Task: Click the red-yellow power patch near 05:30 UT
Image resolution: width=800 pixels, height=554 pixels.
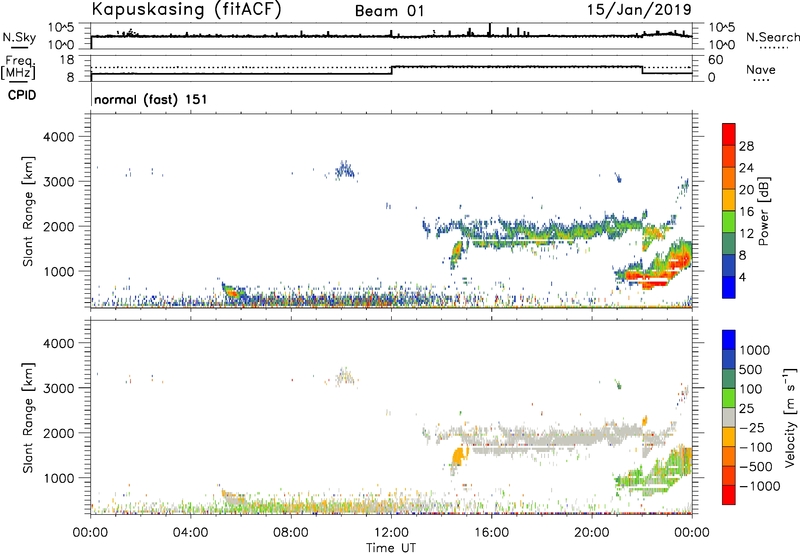Action: 233,293
